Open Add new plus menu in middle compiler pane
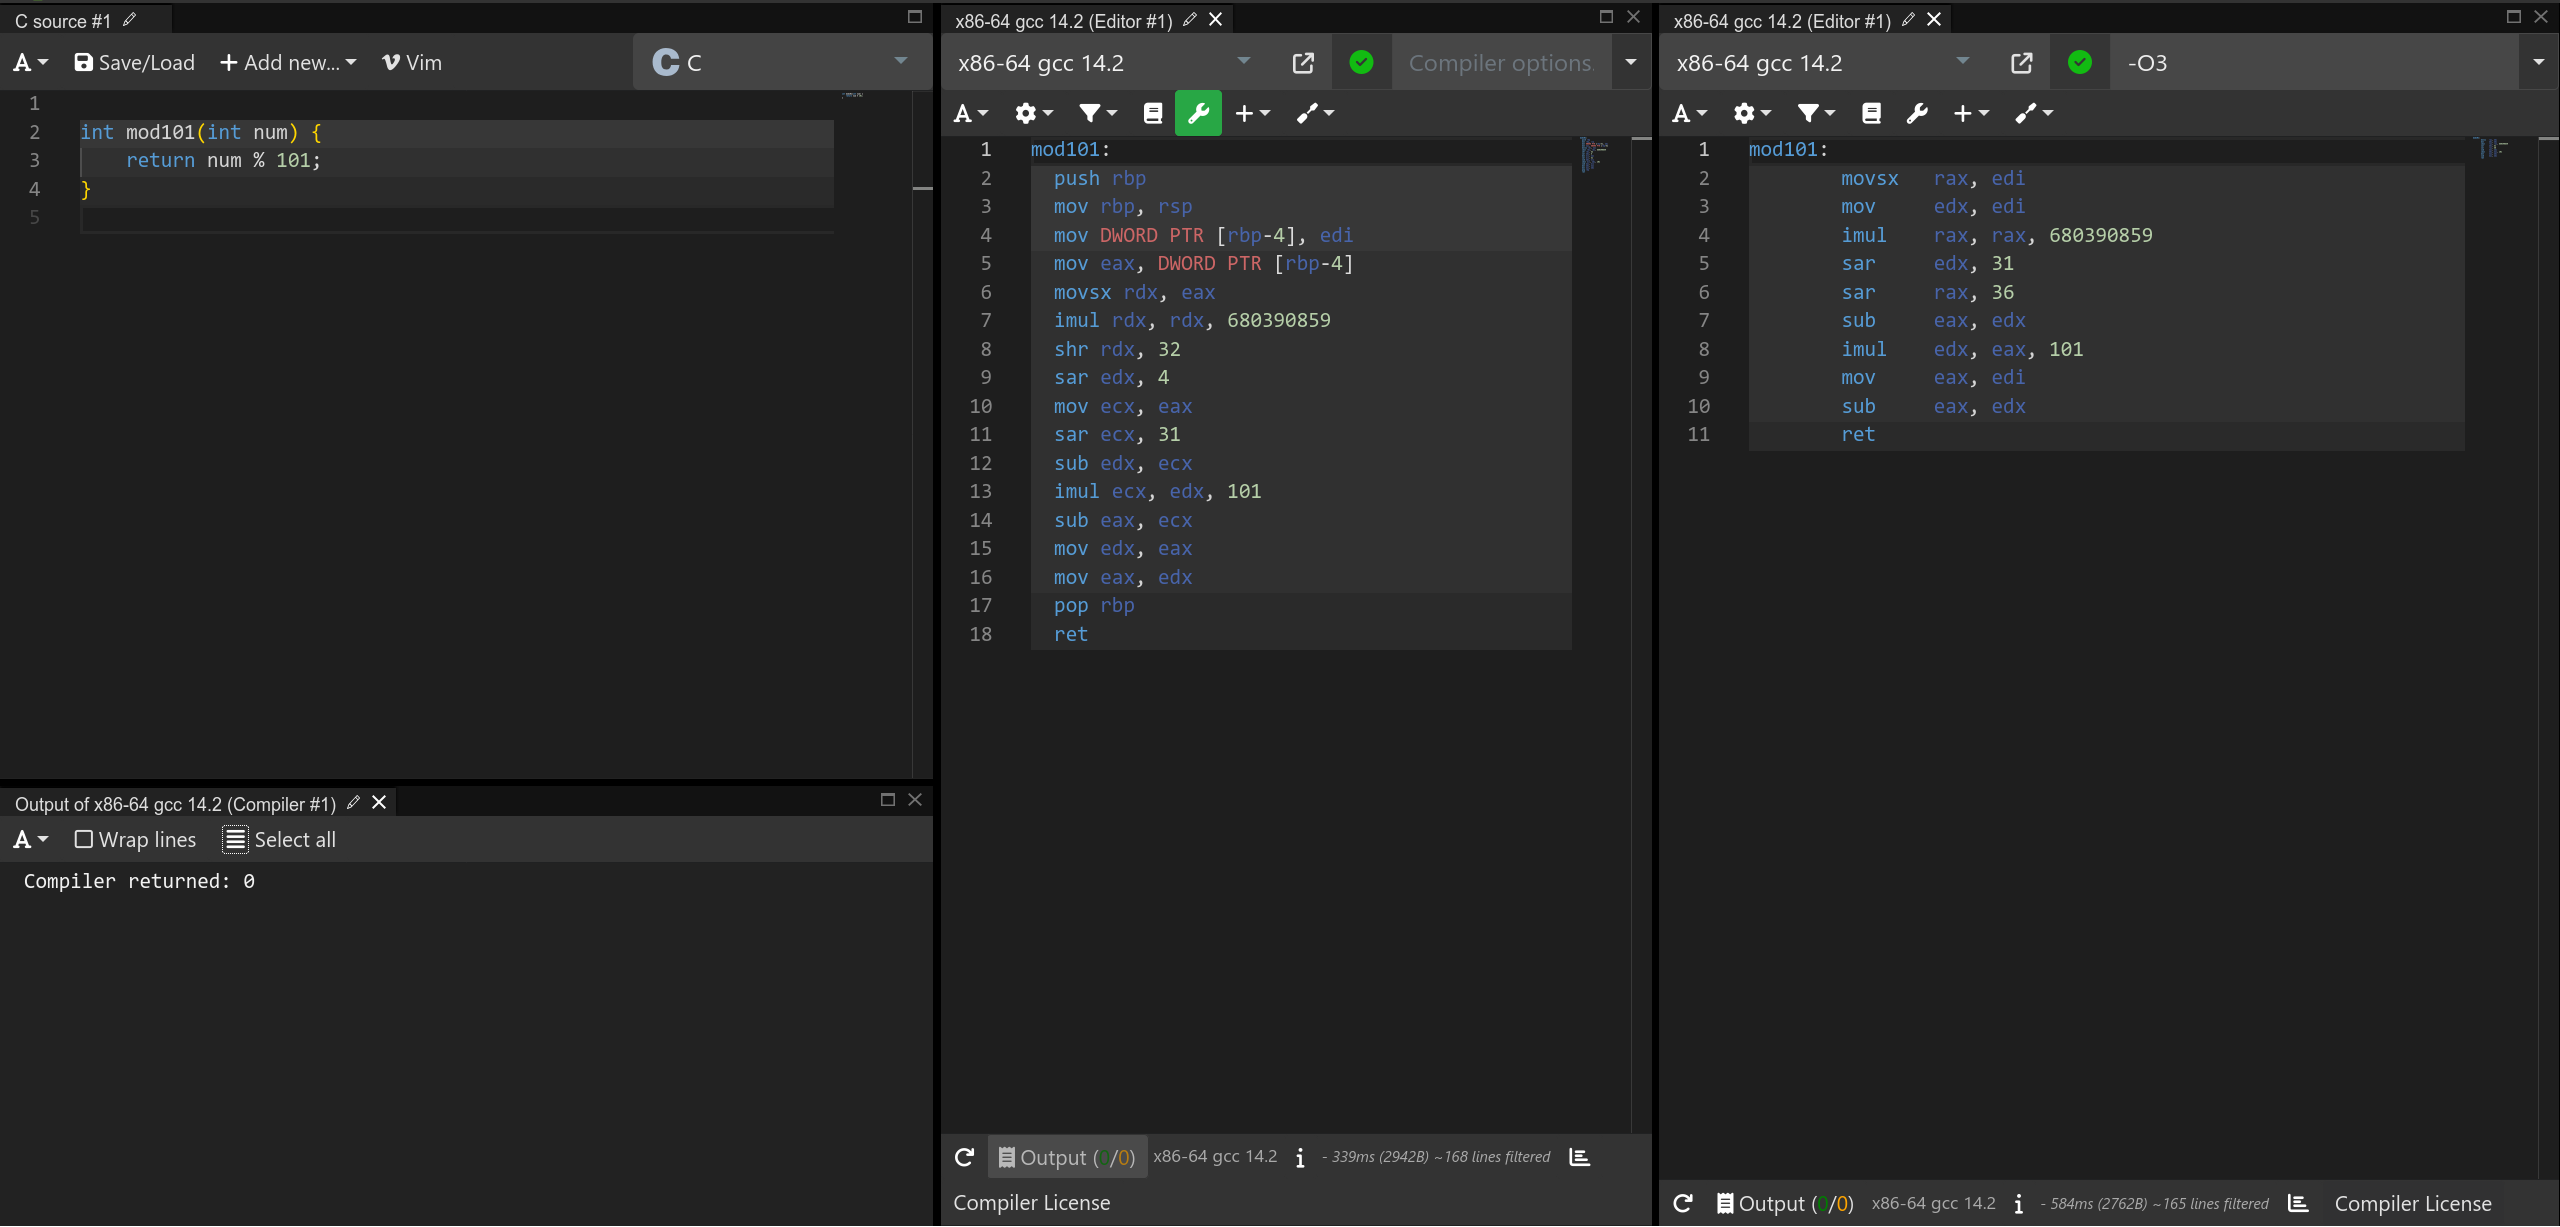 coord(1252,113)
